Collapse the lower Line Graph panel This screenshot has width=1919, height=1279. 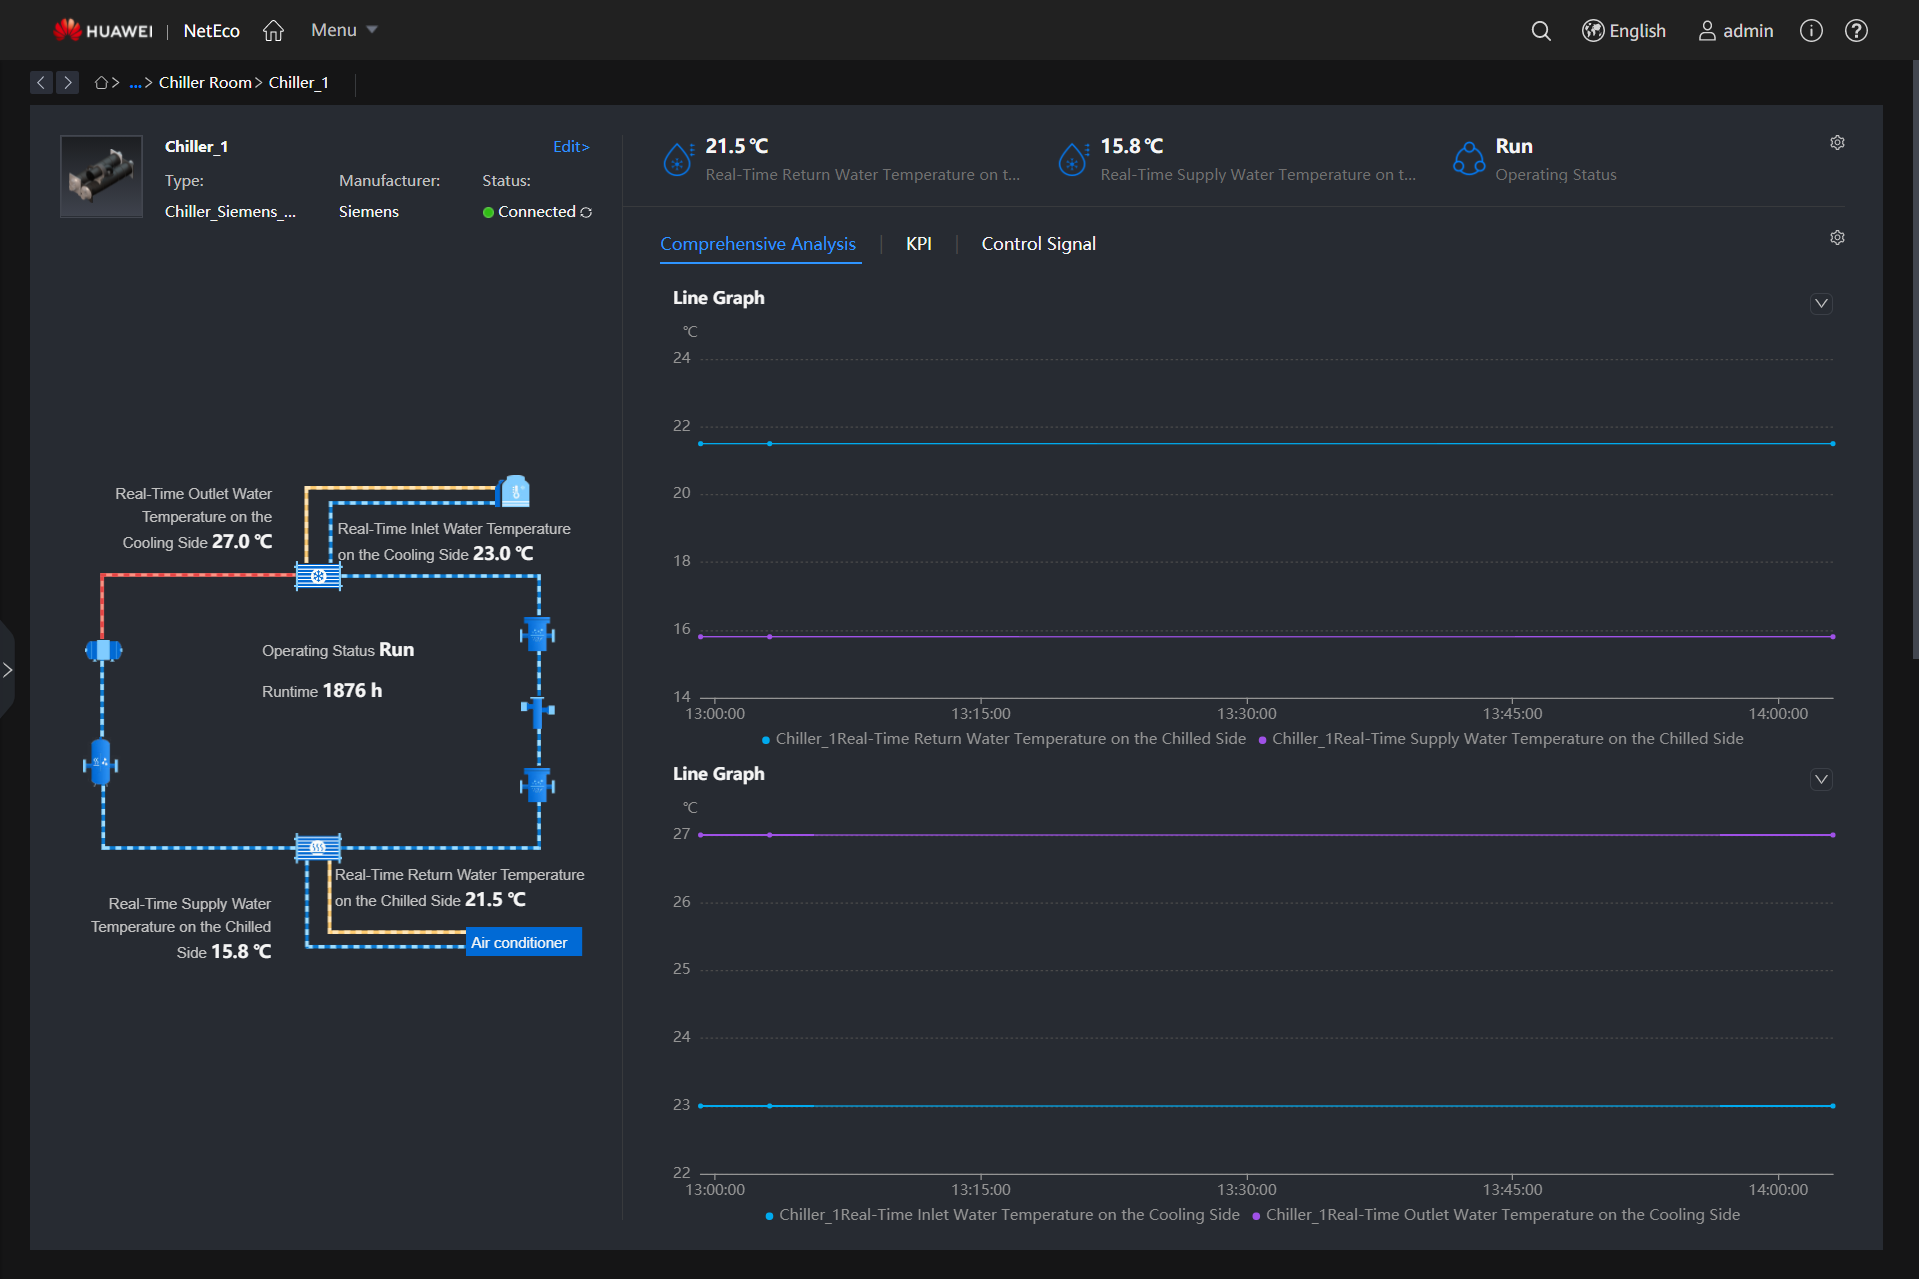(x=1821, y=779)
